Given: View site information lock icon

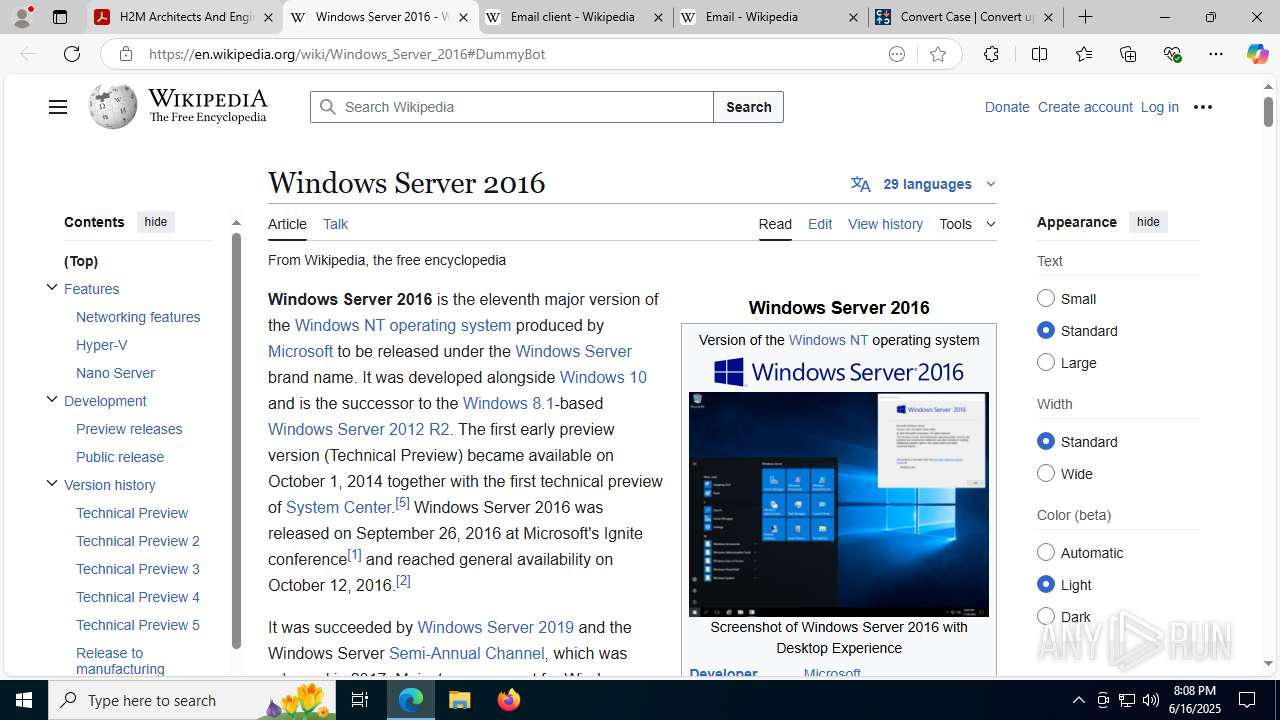Looking at the screenshot, I should point(125,54).
